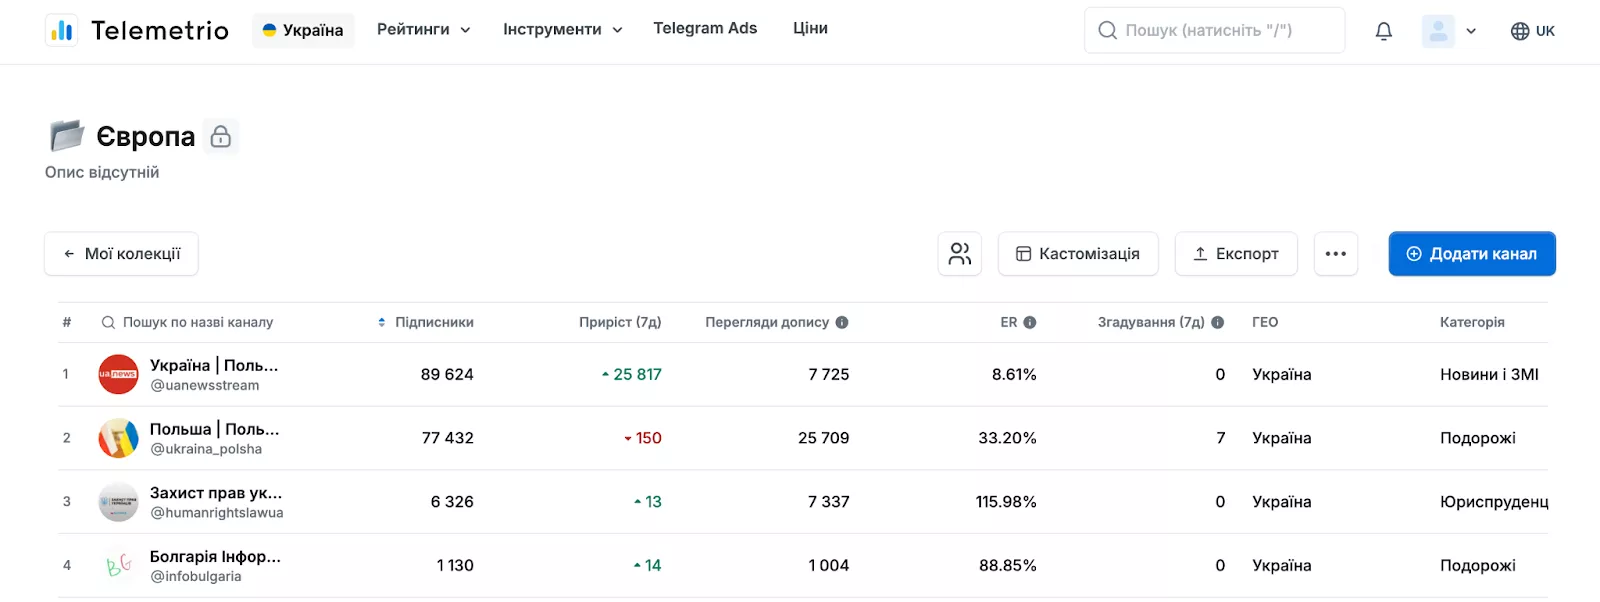Open the notifications bell icon
Screen dimensions: 1600x602
1384,31
